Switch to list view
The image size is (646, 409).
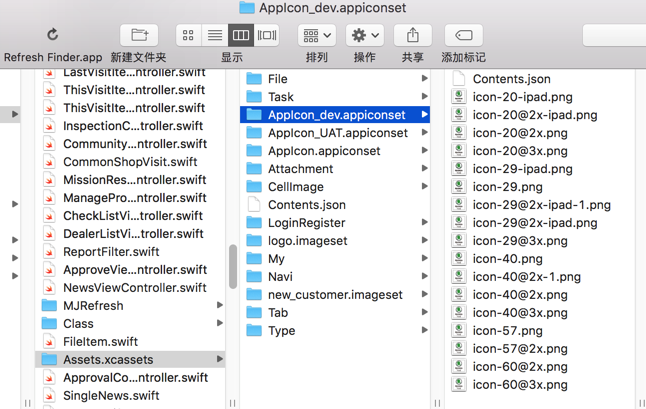pos(215,35)
